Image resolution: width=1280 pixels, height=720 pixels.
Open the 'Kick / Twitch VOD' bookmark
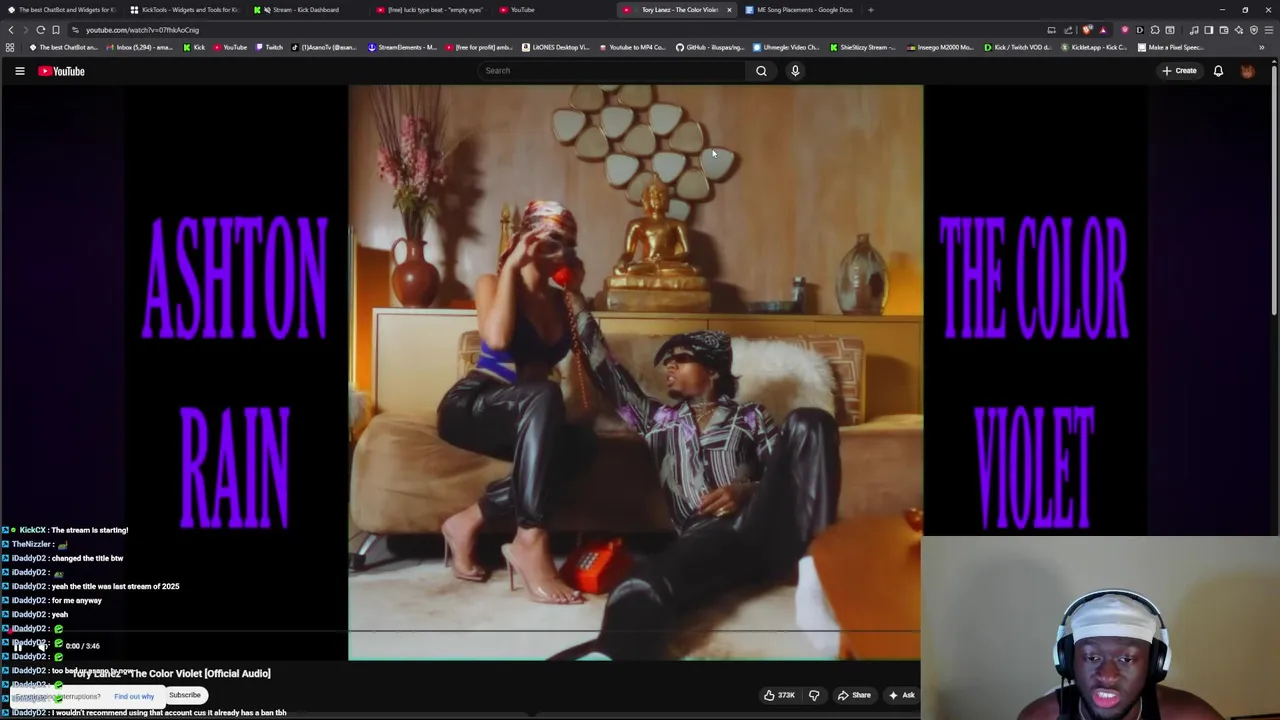pyautogui.click(x=1017, y=47)
